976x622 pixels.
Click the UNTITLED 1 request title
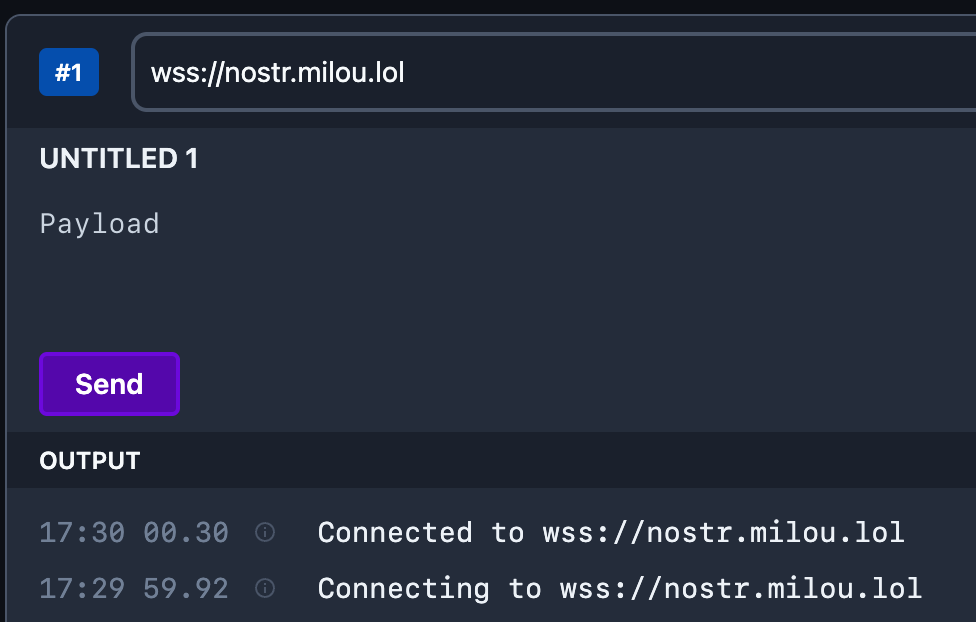117,158
